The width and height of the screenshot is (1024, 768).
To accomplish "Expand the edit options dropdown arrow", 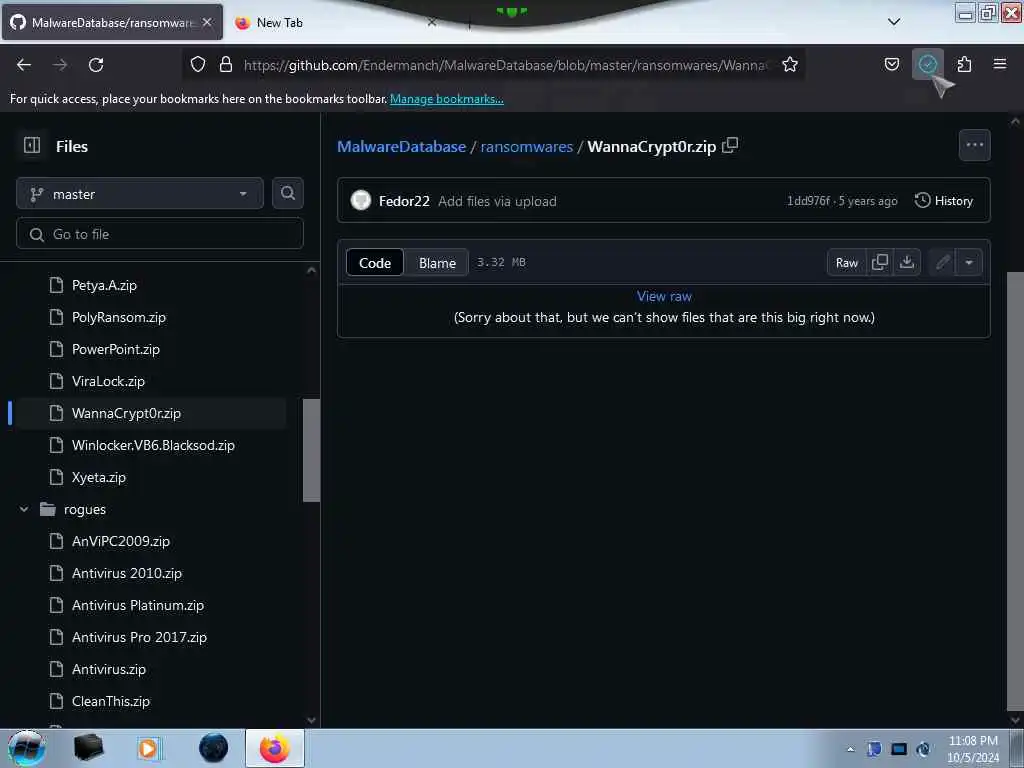I will coord(969,262).
